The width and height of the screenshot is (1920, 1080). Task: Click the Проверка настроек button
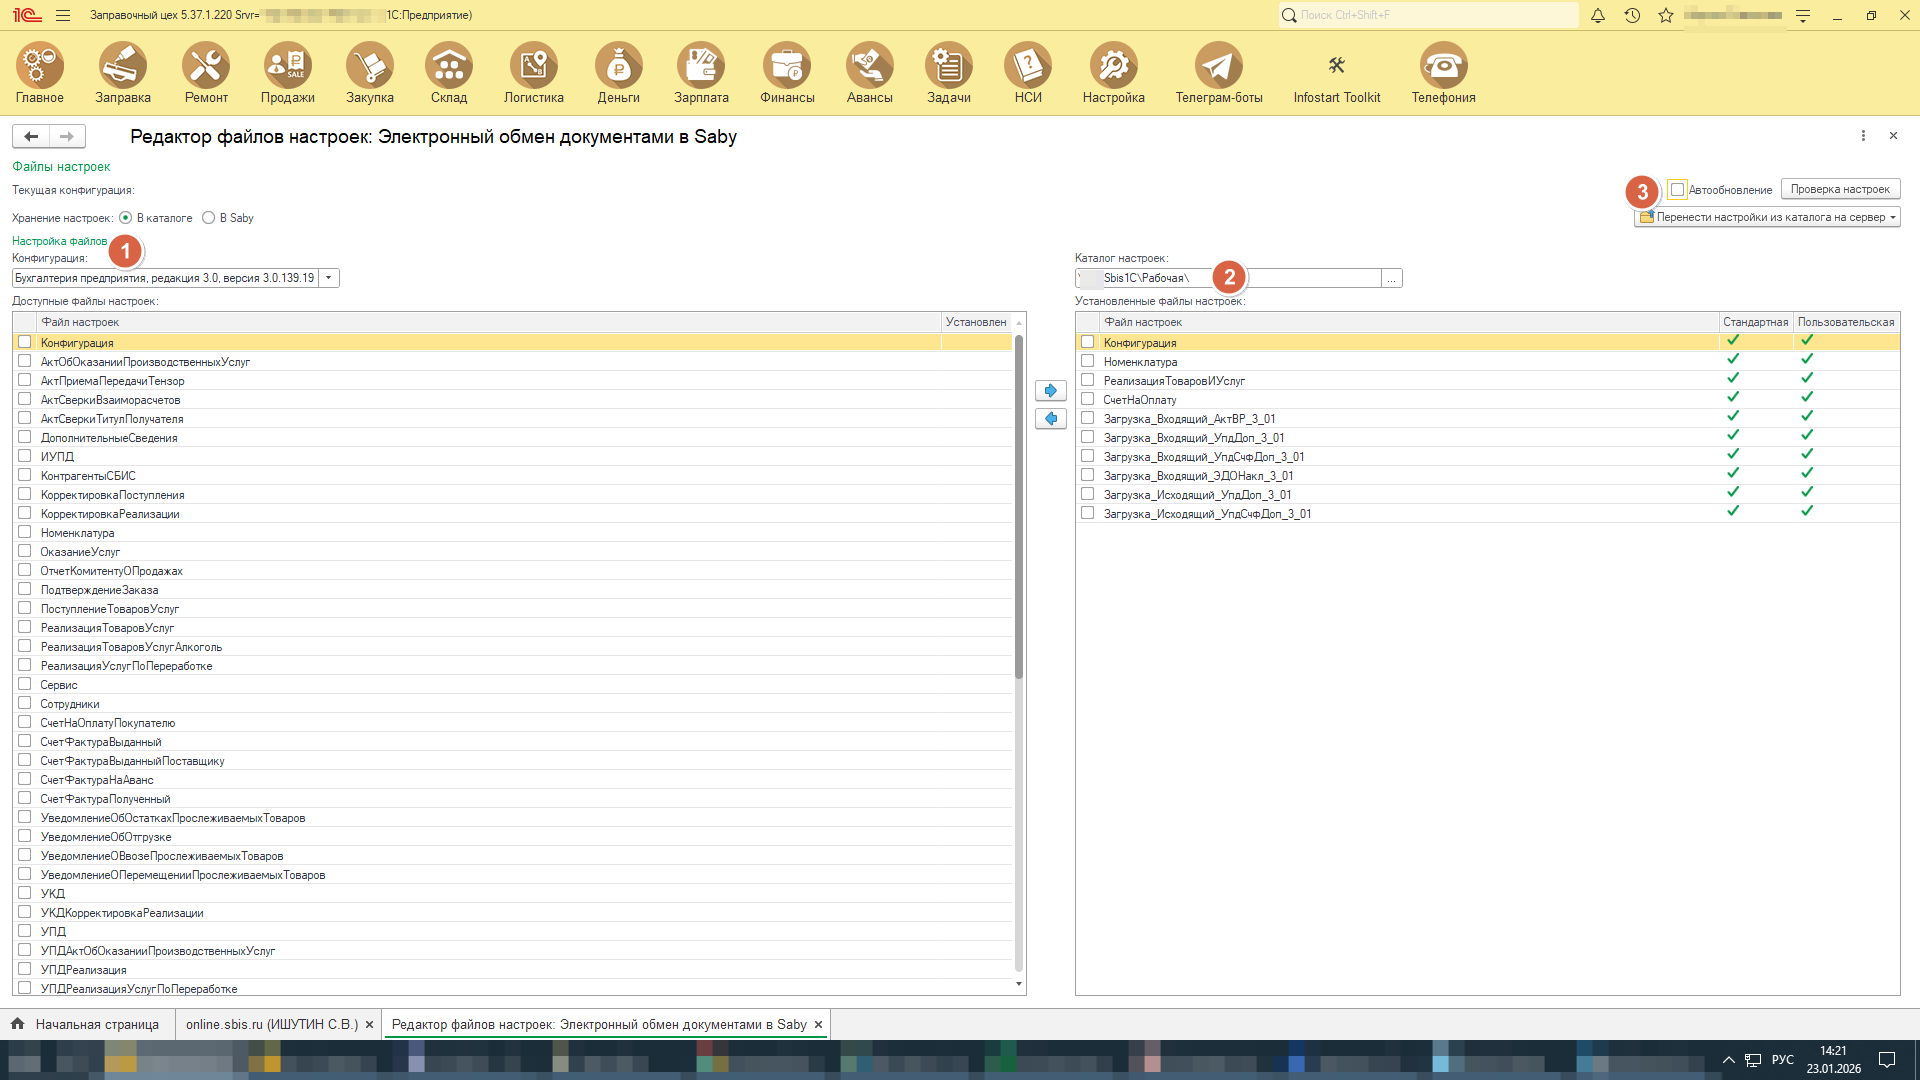1840,189
